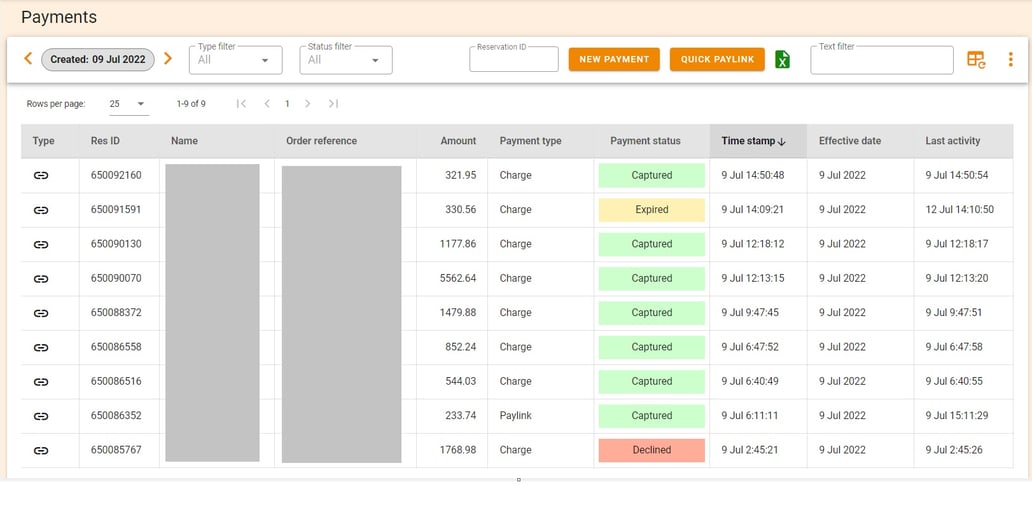Image resolution: width=1032 pixels, height=510 pixels.
Task: Focus the Reservation ID input field
Action: pyautogui.click(x=514, y=59)
